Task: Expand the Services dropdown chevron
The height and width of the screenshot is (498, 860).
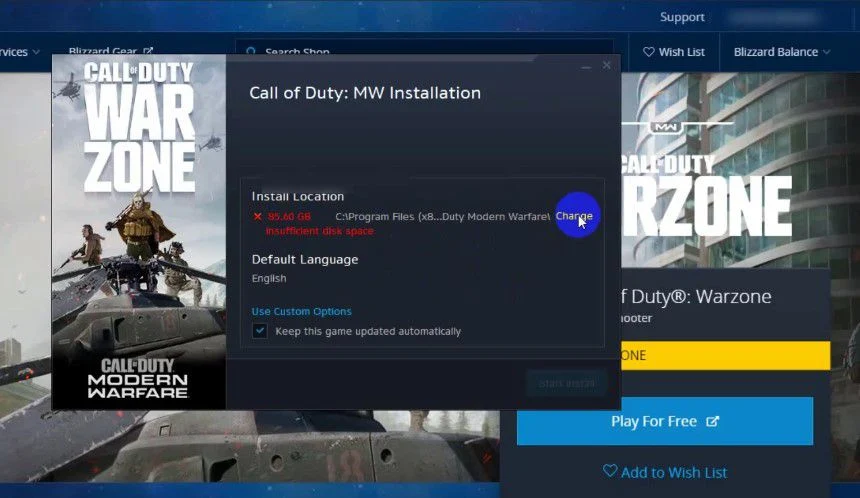Action: point(36,52)
